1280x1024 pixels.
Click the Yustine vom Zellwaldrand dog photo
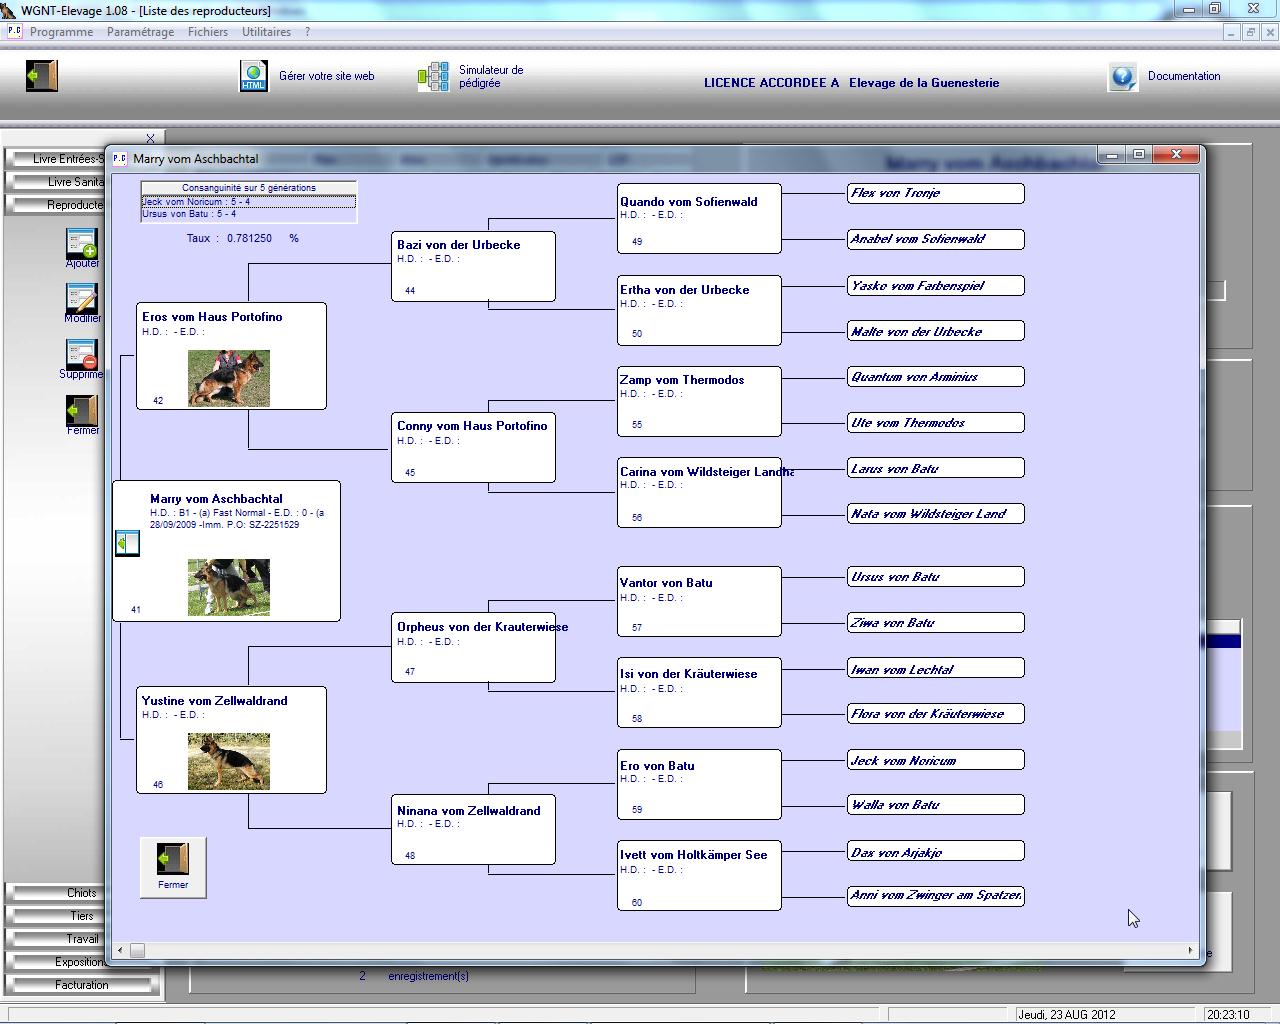229,761
